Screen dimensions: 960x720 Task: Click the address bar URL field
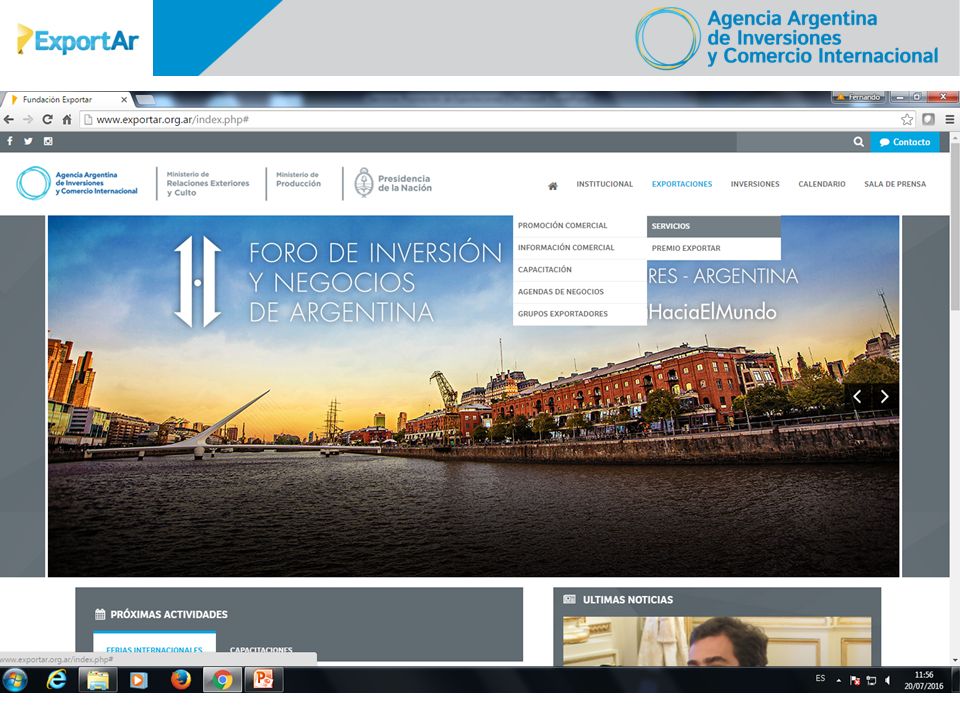coord(490,119)
